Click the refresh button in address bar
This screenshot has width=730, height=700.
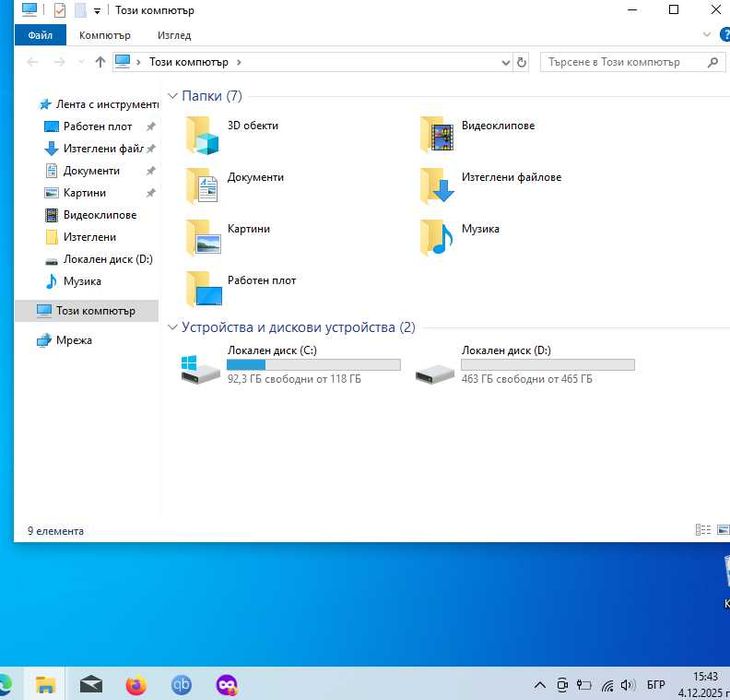click(x=521, y=62)
